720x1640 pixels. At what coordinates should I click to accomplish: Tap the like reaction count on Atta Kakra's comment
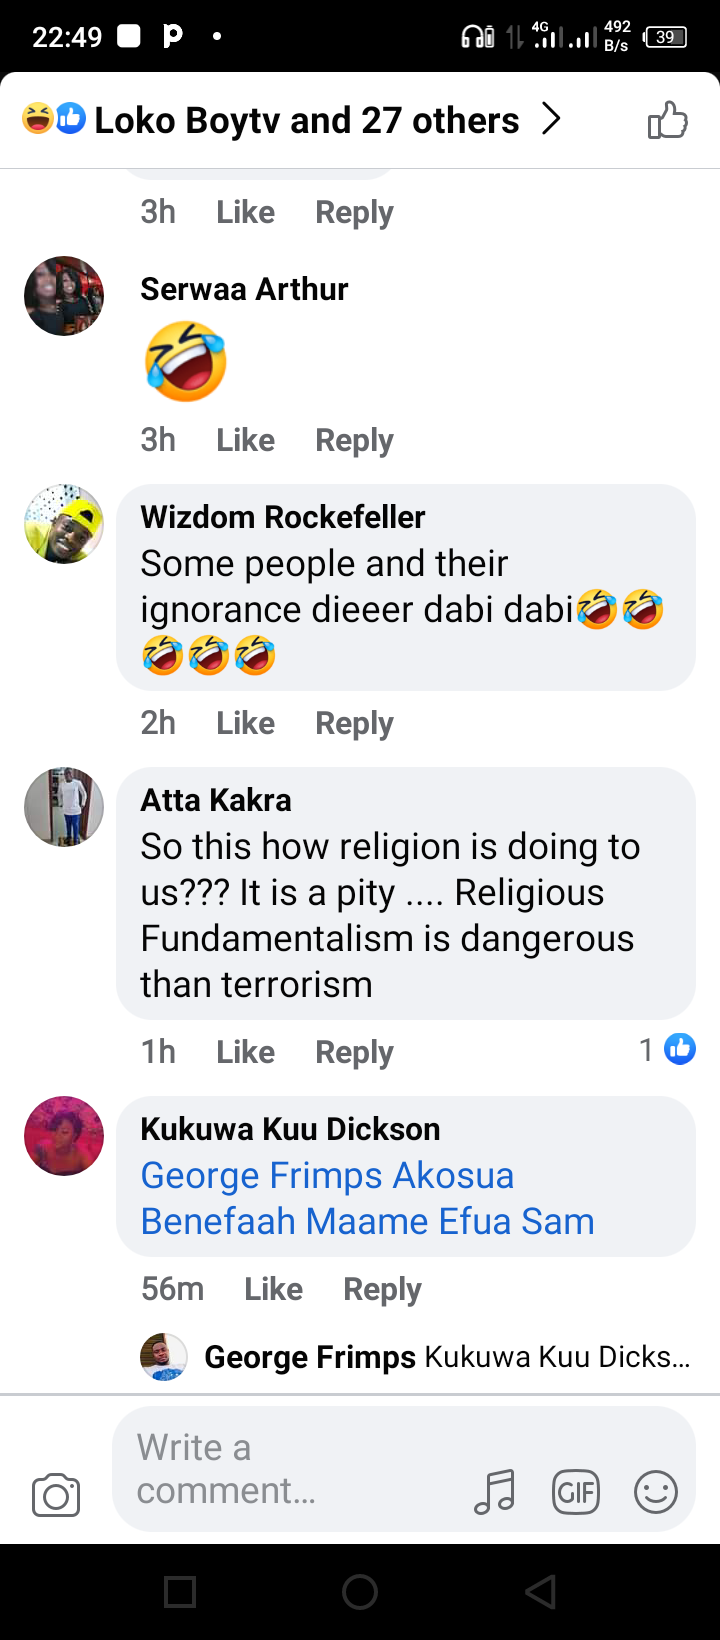(x=667, y=1050)
